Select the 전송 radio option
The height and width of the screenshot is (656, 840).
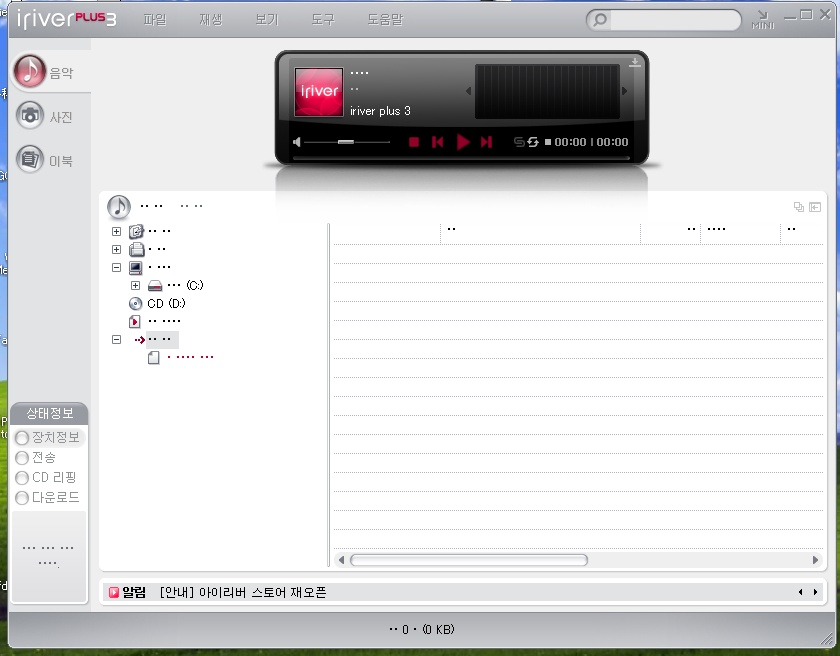click(x=35, y=458)
